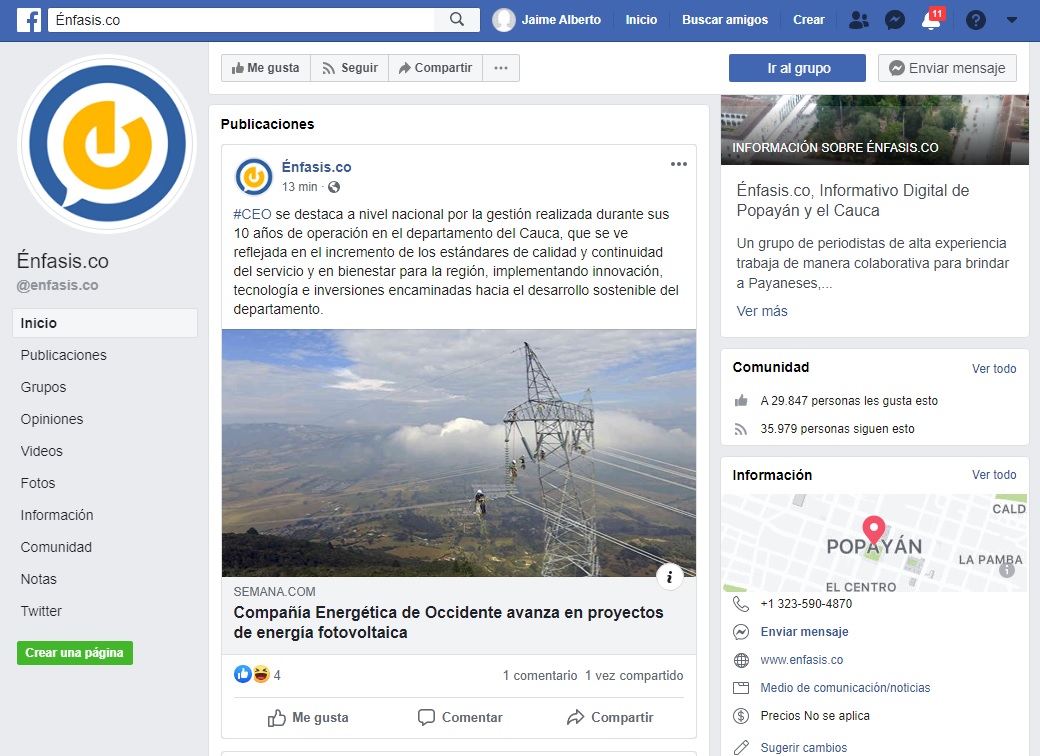This screenshot has width=1040, height=756.
Task: Select Publicaciones in the left sidebar
Action: (x=64, y=355)
